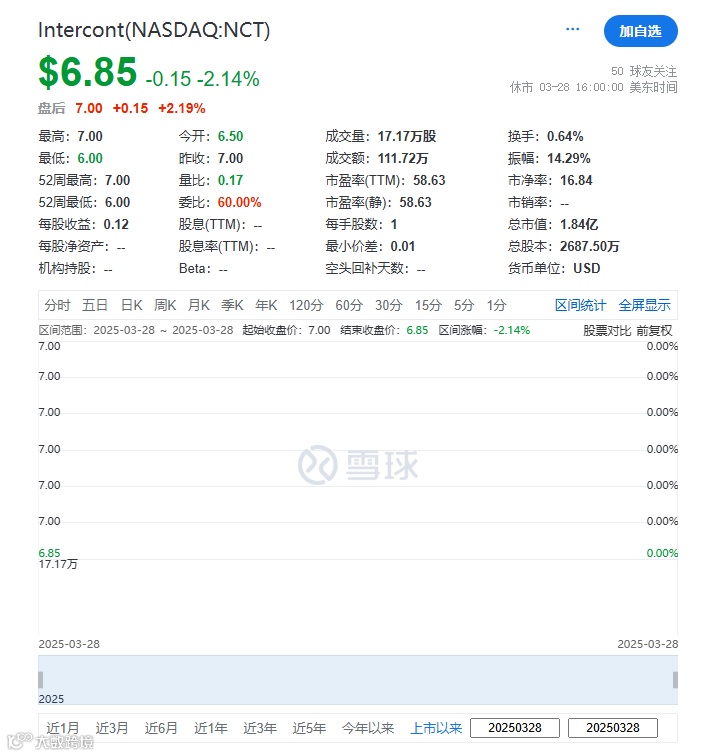Click the $6.85 current price
711x756 pixels.
click(x=88, y=72)
